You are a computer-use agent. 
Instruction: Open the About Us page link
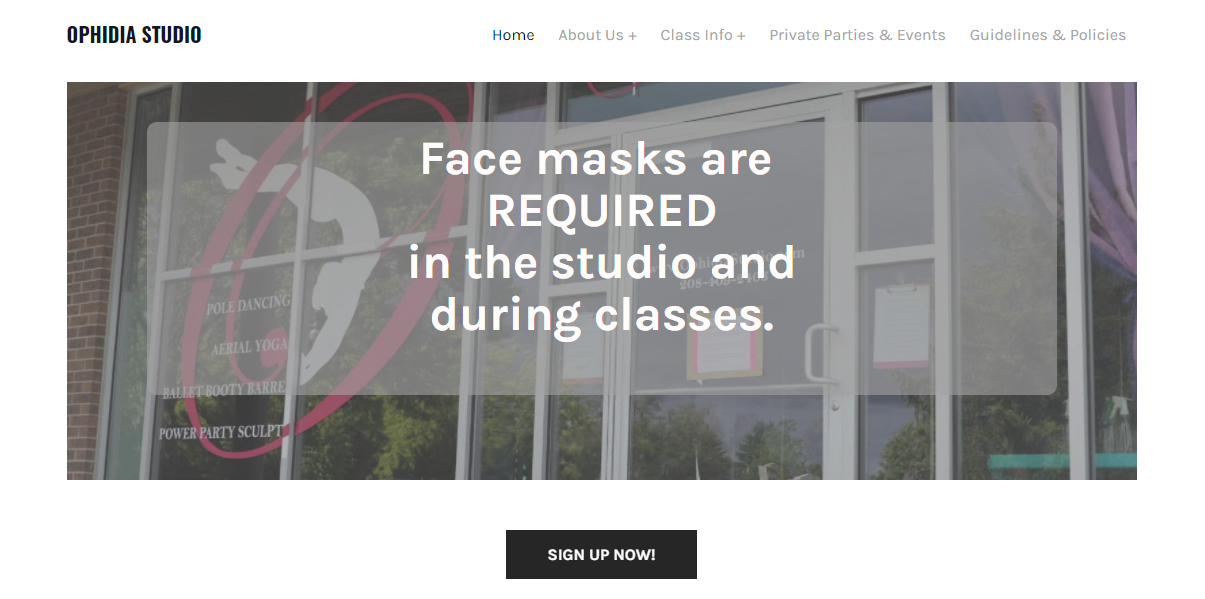(591, 35)
